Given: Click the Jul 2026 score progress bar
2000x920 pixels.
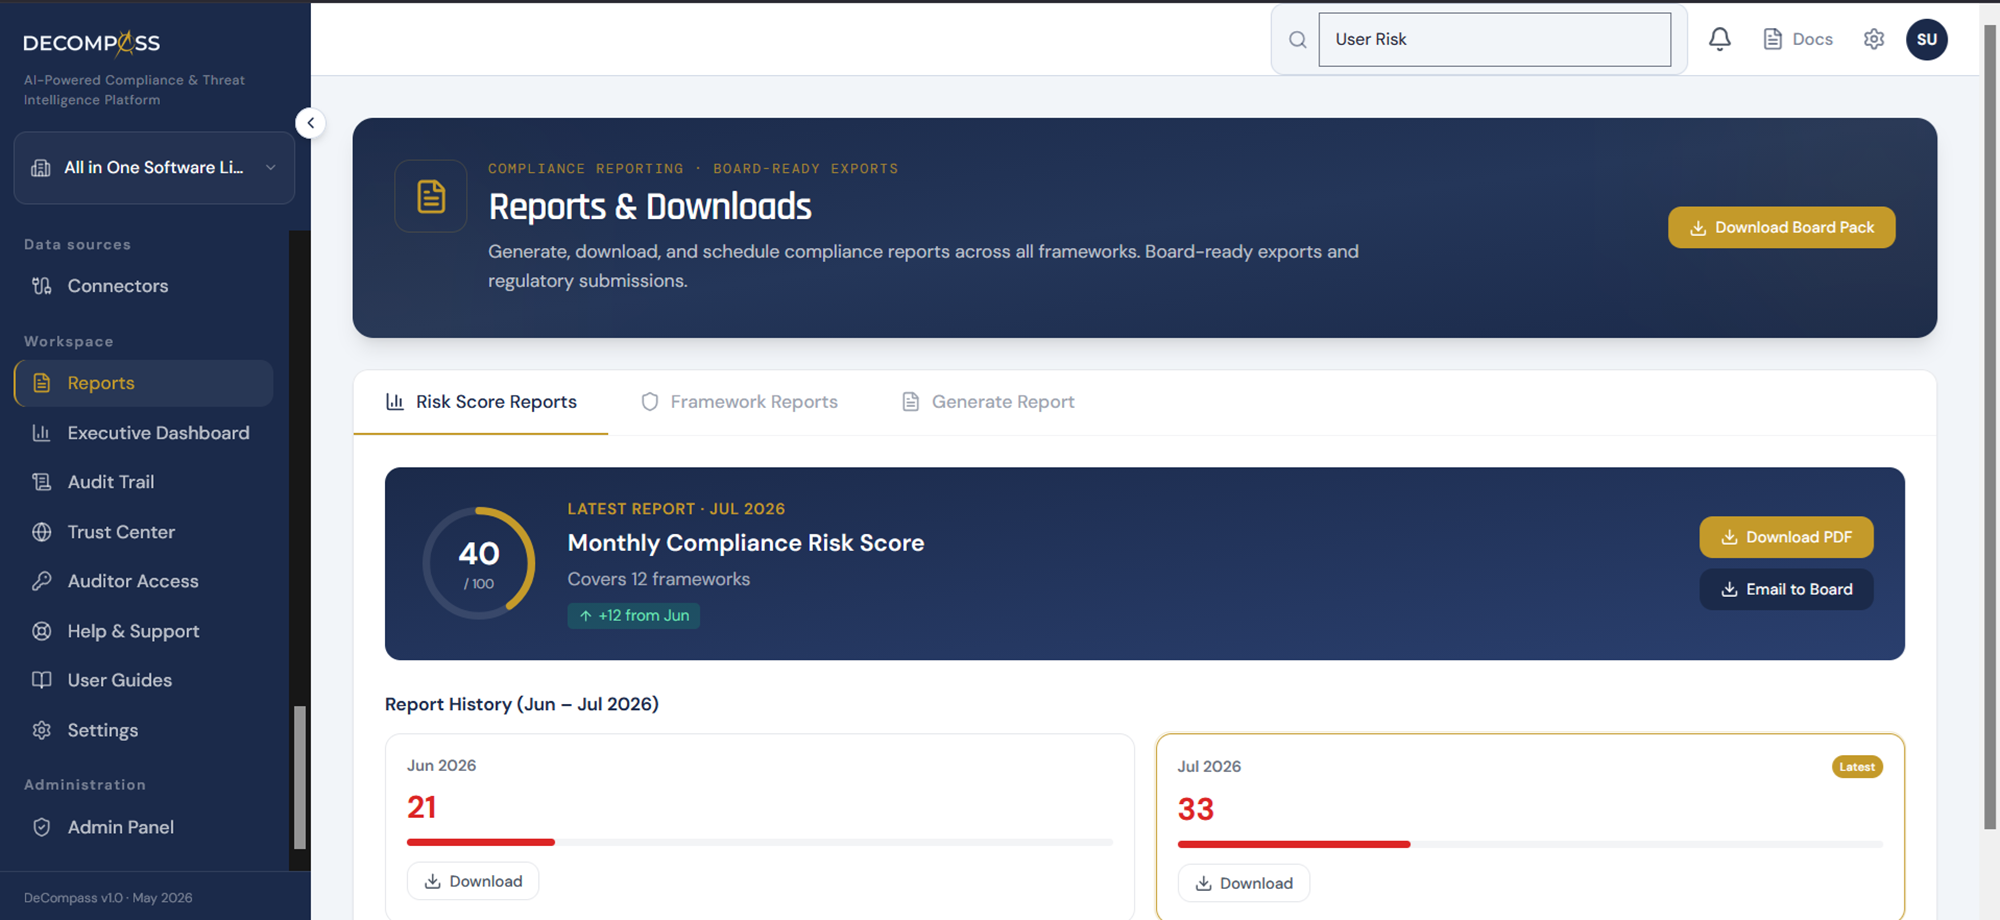Looking at the screenshot, I should pyautogui.click(x=1530, y=844).
